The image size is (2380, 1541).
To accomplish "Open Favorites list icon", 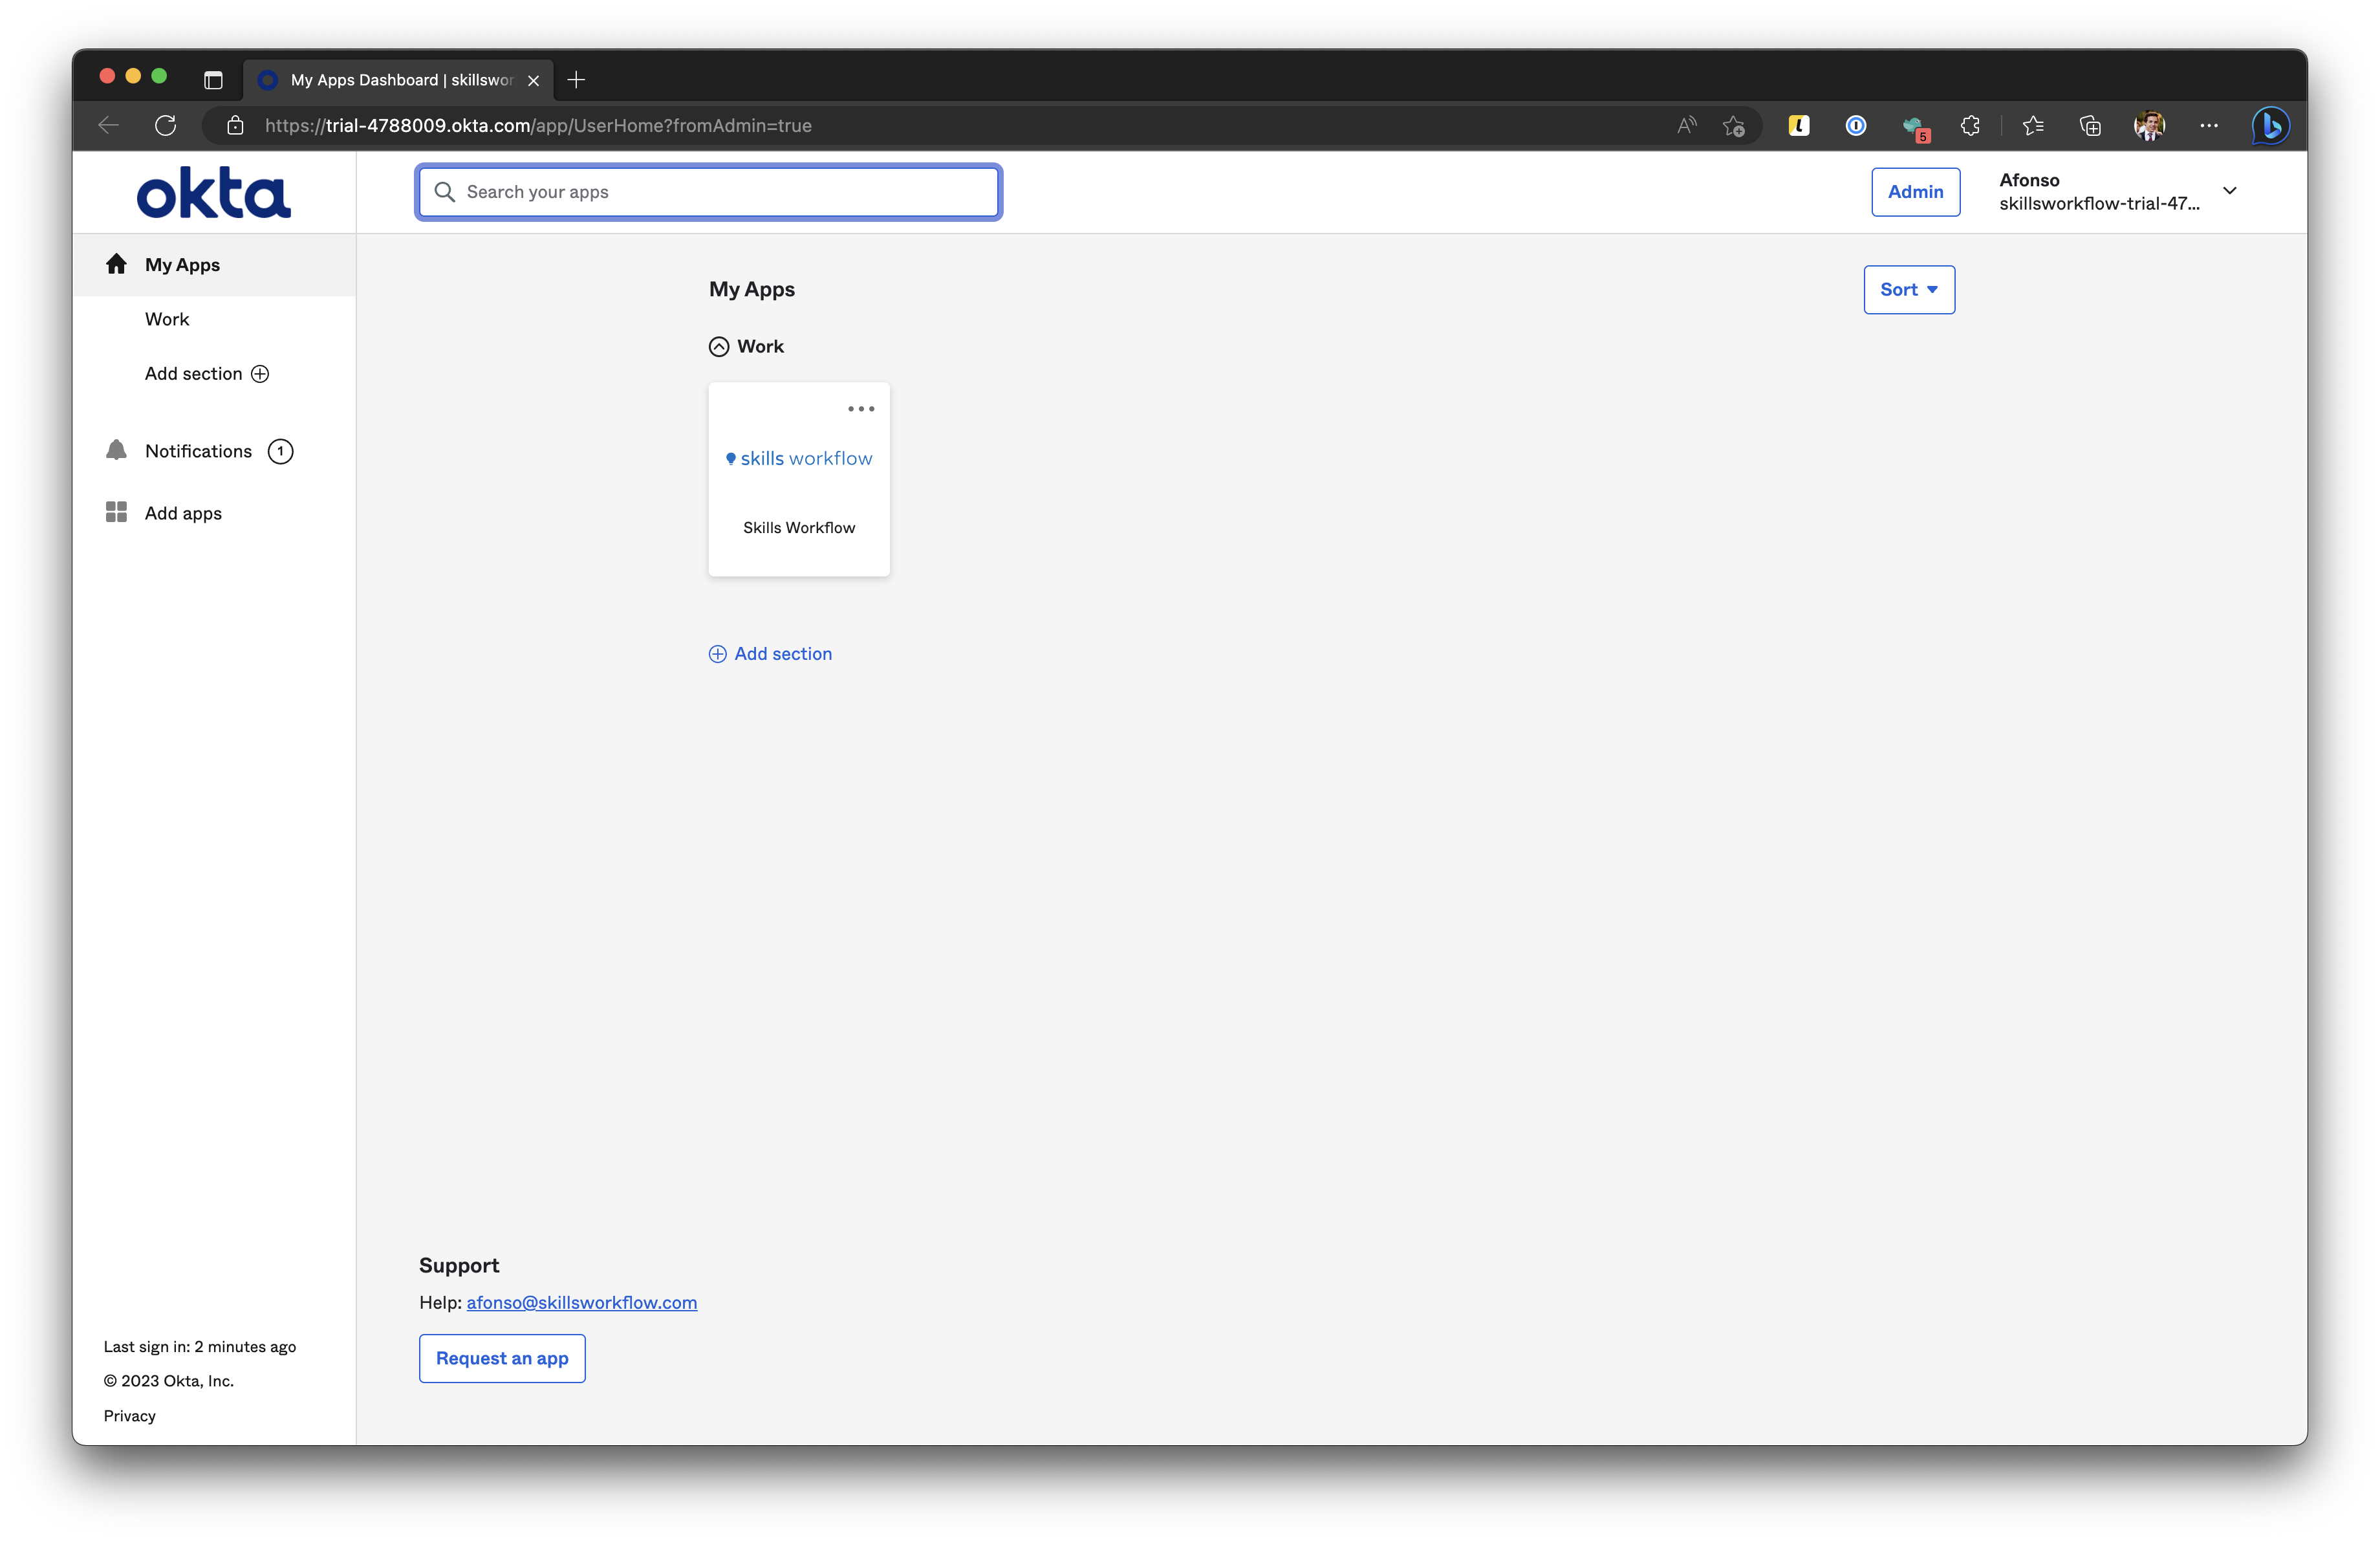I will [2033, 125].
